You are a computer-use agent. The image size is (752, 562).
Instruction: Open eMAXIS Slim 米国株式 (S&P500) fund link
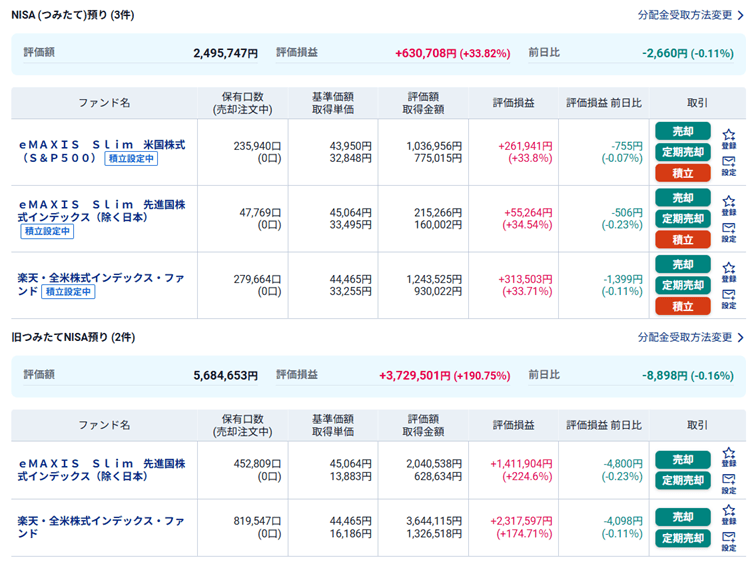102,151
